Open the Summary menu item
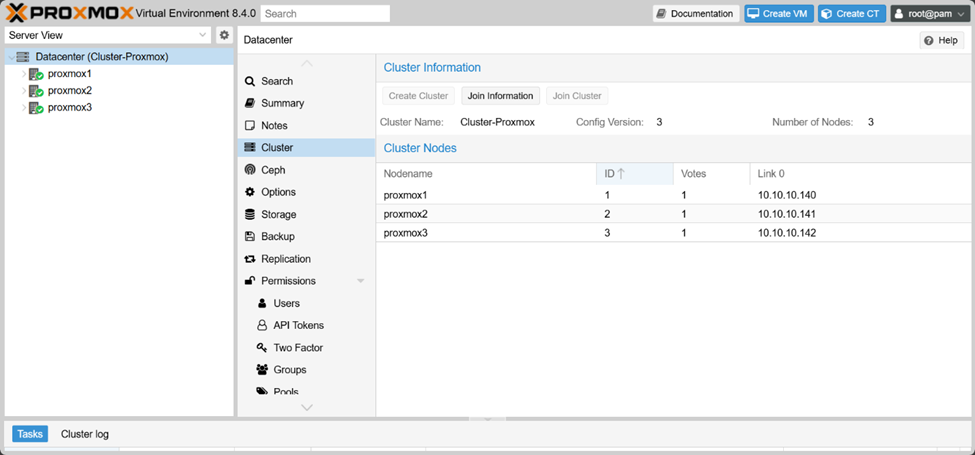The width and height of the screenshot is (975, 455). [x=282, y=103]
